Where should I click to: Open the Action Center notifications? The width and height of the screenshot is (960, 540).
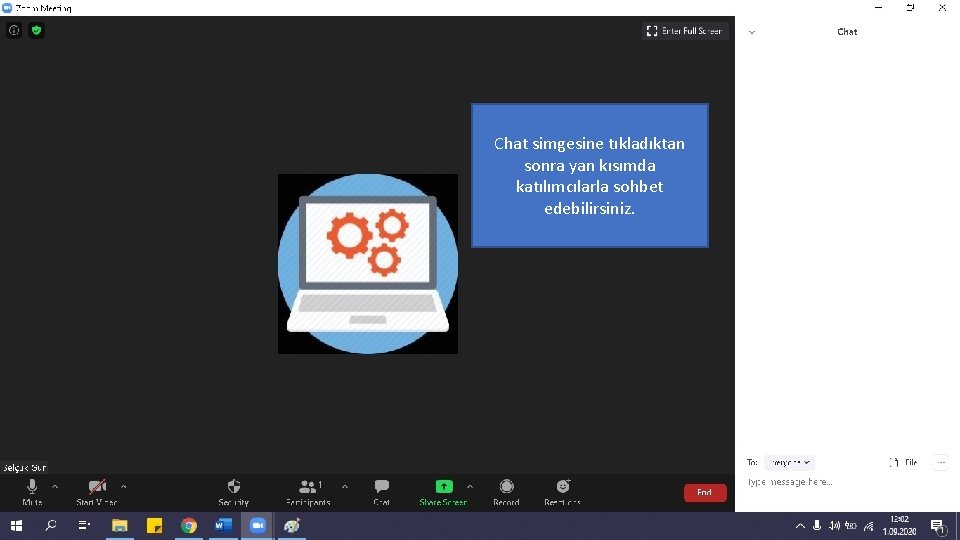(x=938, y=526)
